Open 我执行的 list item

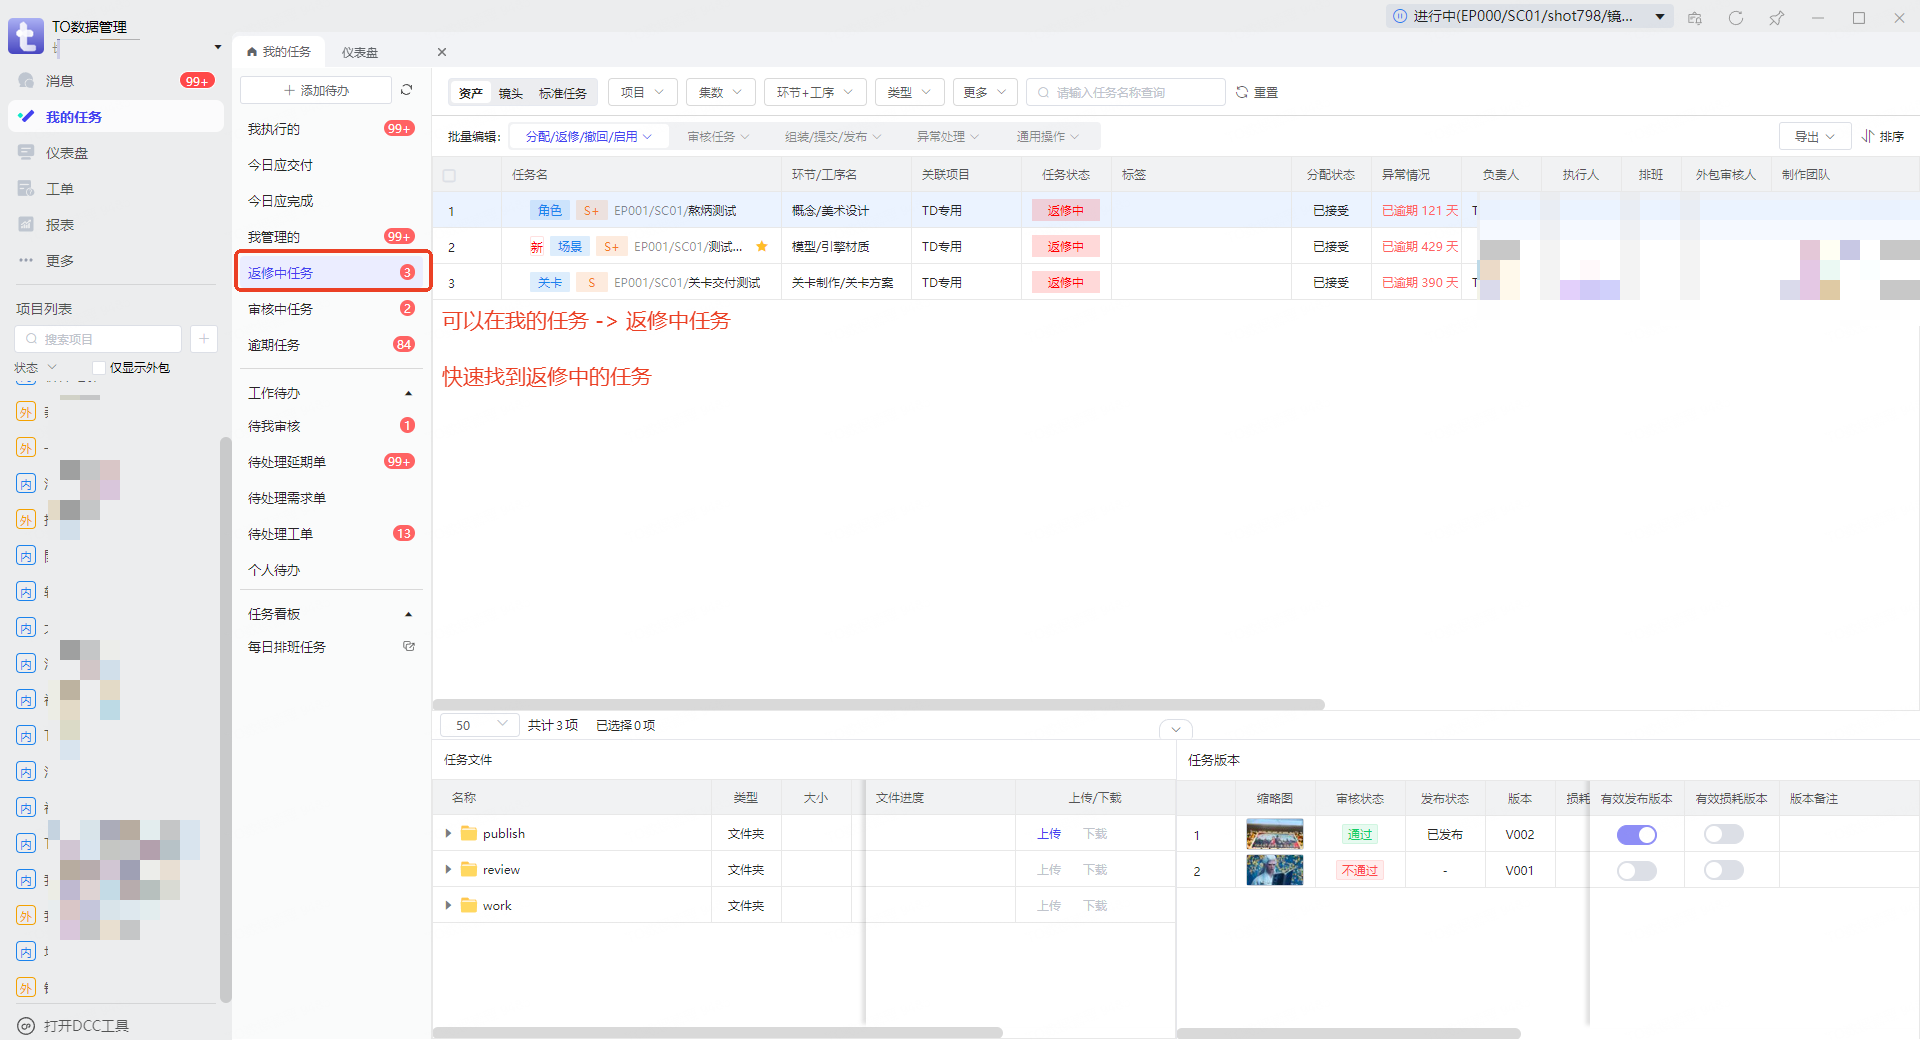tap(332, 129)
